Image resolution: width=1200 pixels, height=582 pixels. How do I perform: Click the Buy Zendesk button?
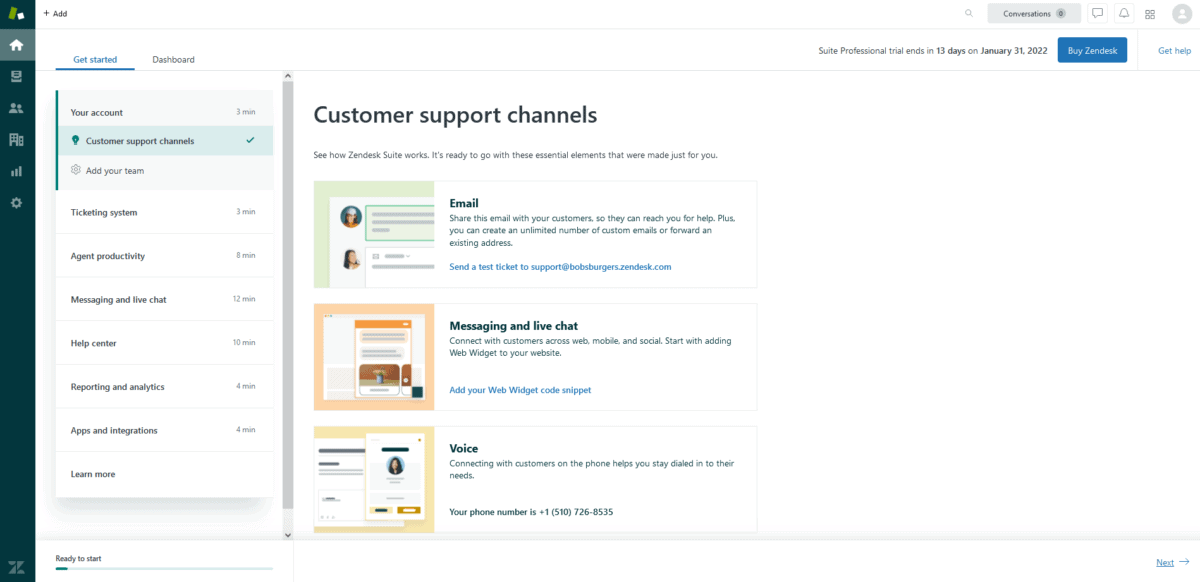pyautogui.click(x=1092, y=49)
